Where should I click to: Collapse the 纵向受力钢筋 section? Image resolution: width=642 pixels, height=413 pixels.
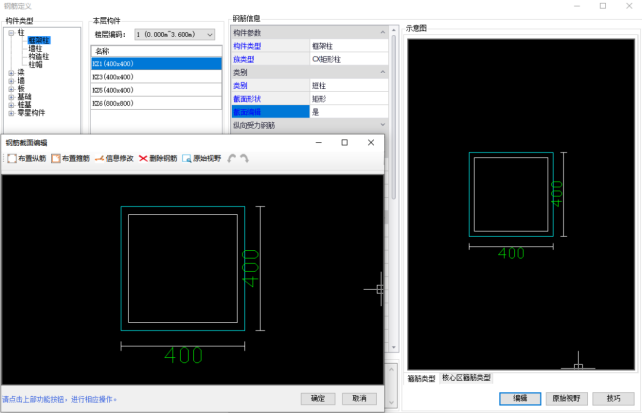pyautogui.click(x=382, y=125)
